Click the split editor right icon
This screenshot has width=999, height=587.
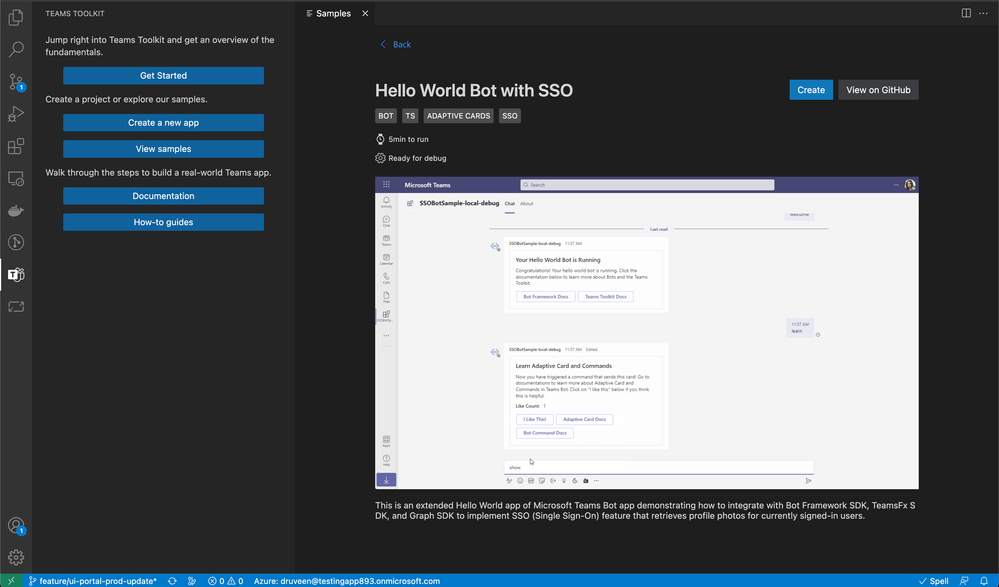pyautogui.click(x=966, y=13)
